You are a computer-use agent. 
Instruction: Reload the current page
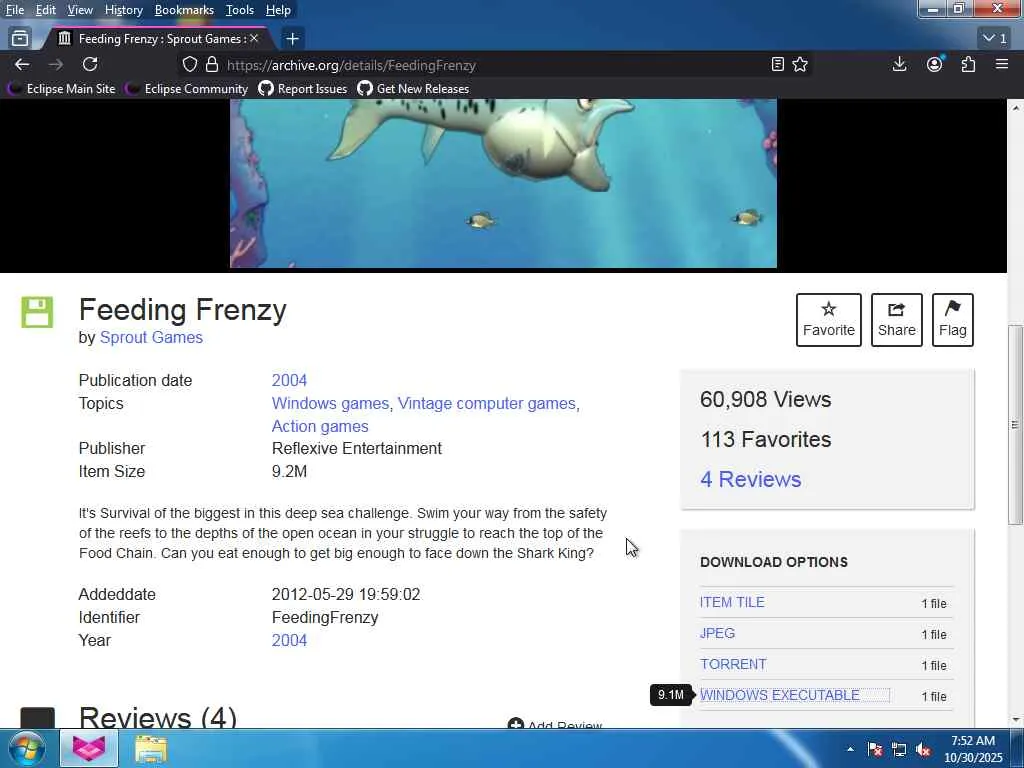pos(90,64)
